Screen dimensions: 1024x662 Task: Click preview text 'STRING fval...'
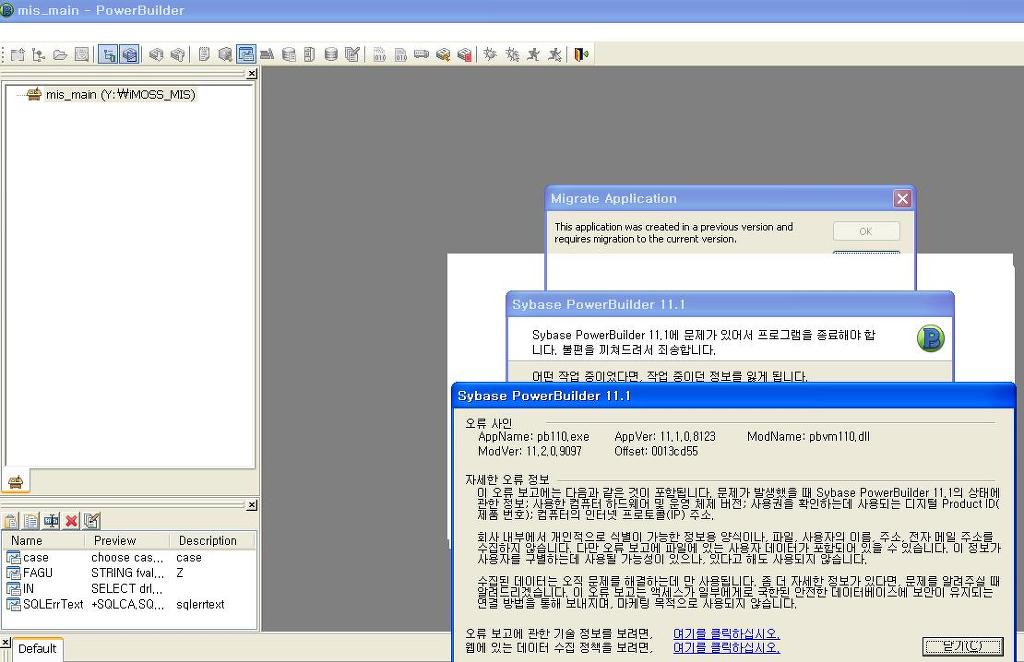pos(127,573)
